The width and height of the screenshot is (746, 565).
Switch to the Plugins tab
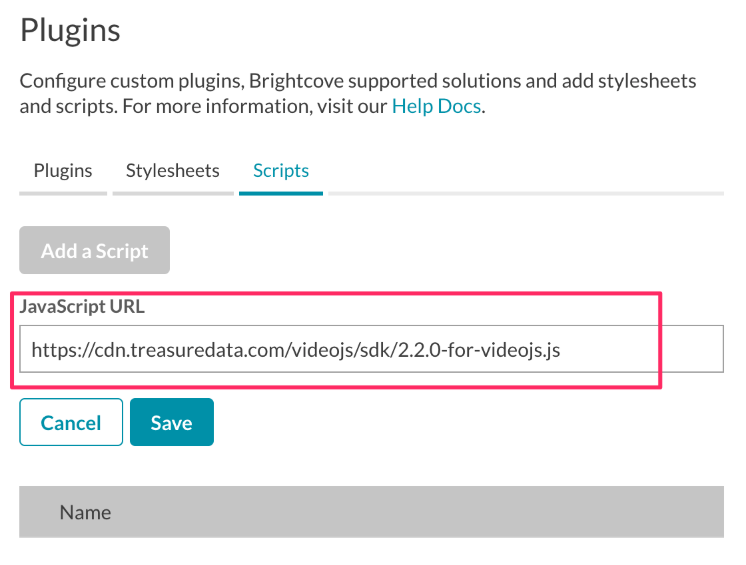[63, 170]
